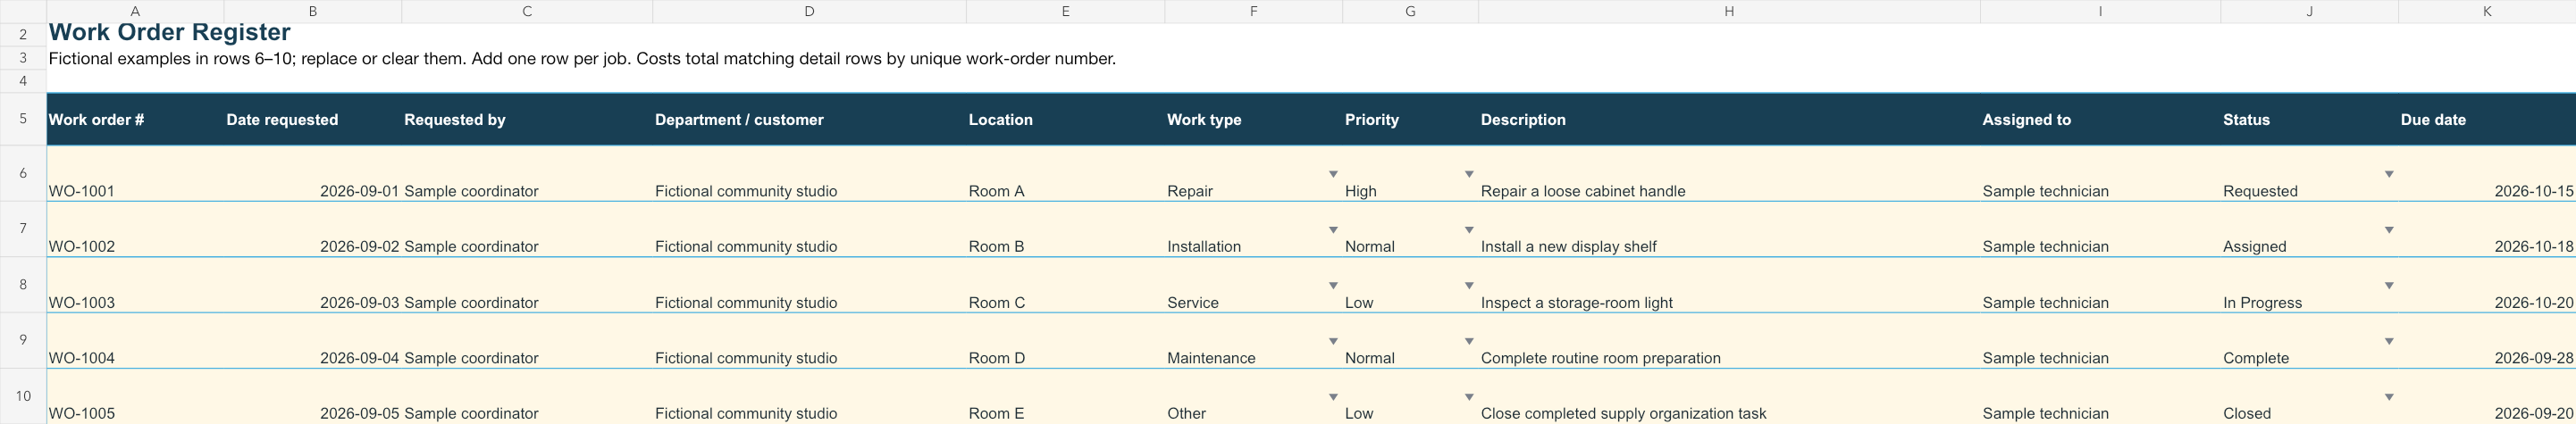The width and height of the screenshot is (2576, 424).
Task: Select the Room A location cell
Action: click(x=1065, y=174)
